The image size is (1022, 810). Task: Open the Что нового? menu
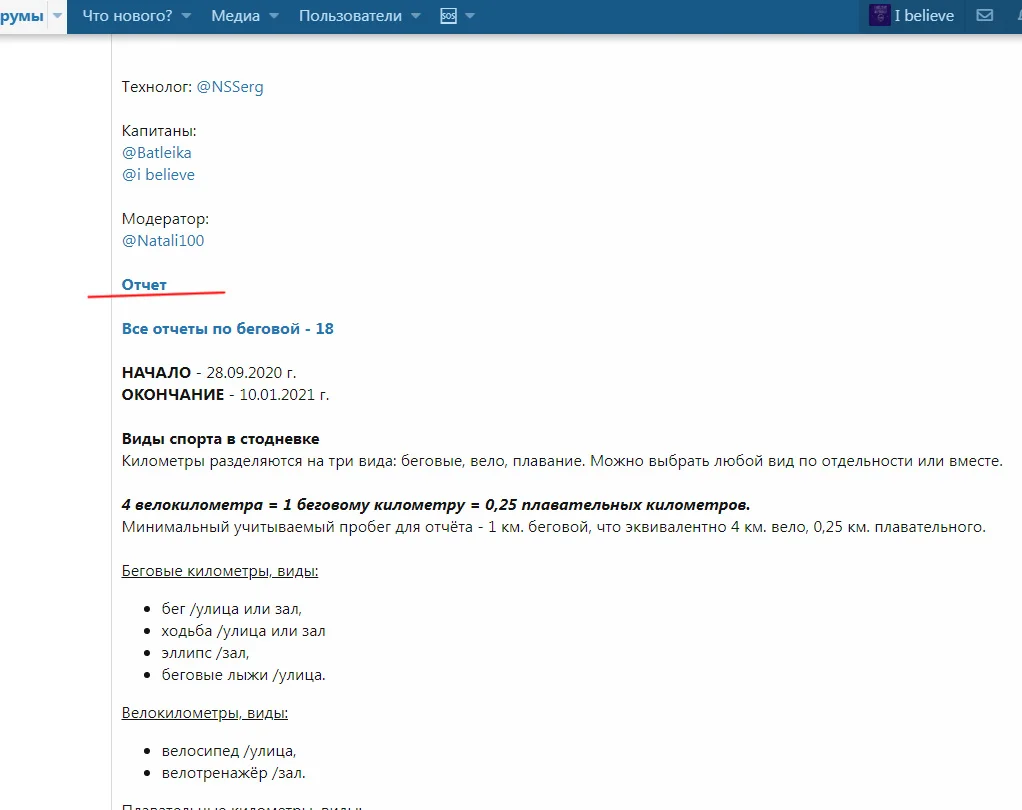click(127, 16)
